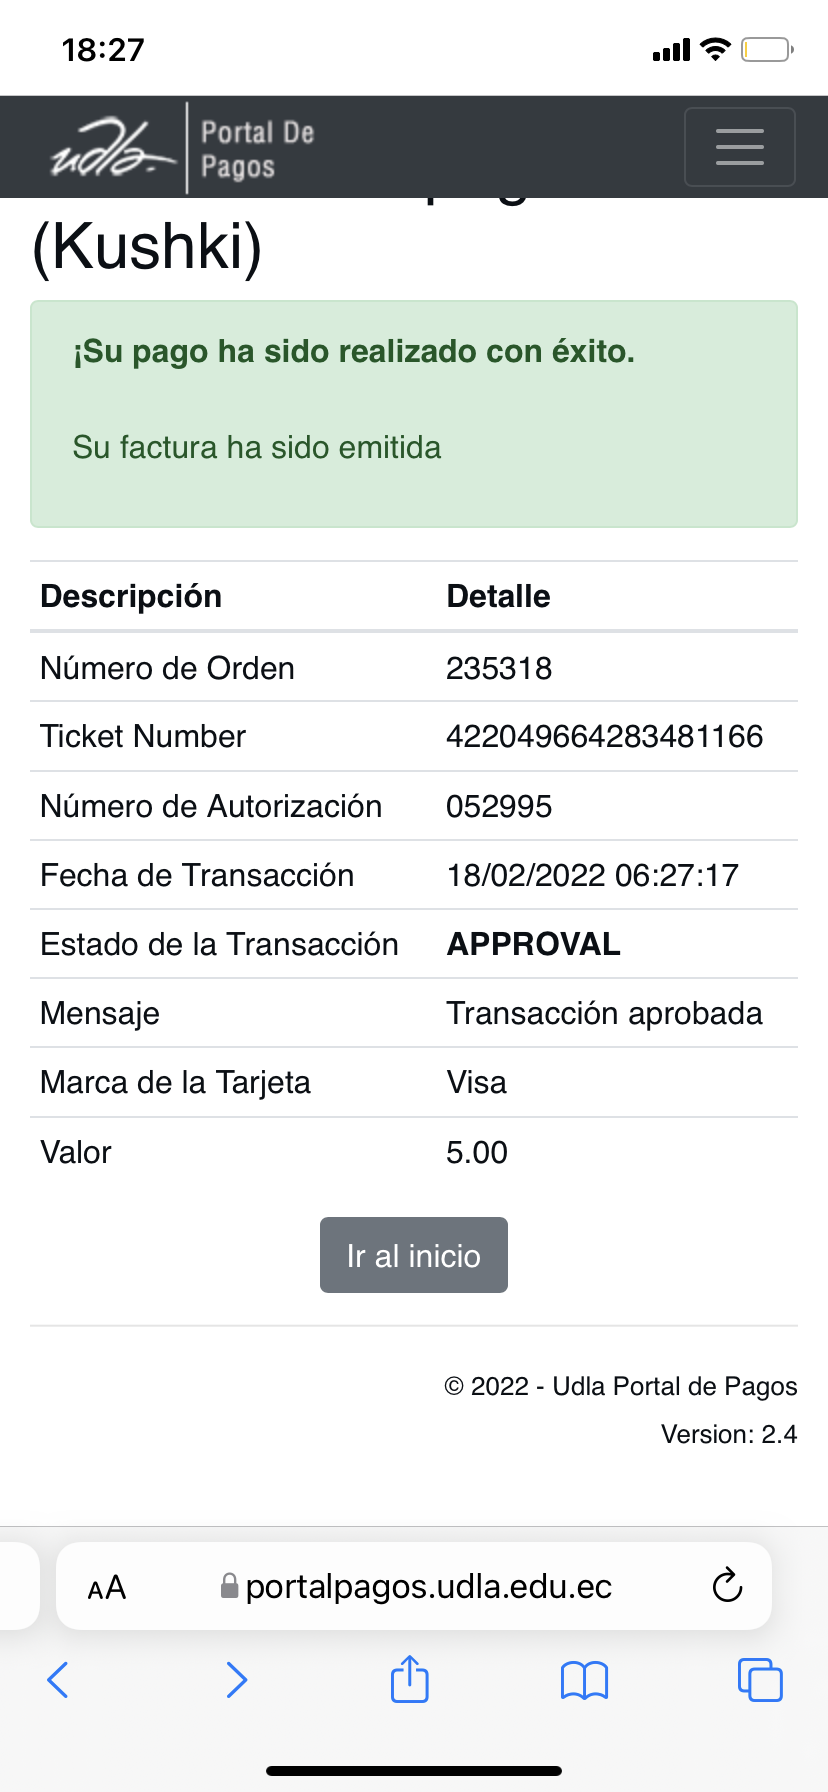Open the AA reader options menu

tap(107, 1587)
